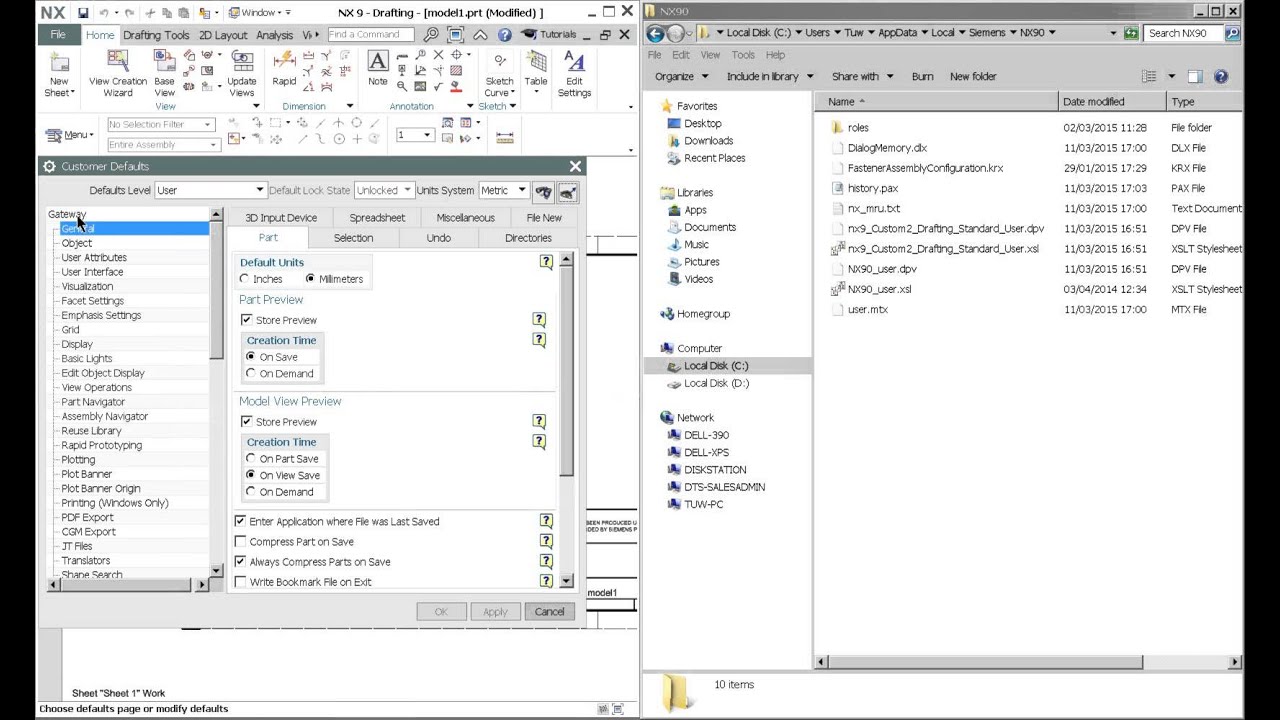1280x720 pixels.
Task: Open Include in library dropdown
Action: [770, 76]
